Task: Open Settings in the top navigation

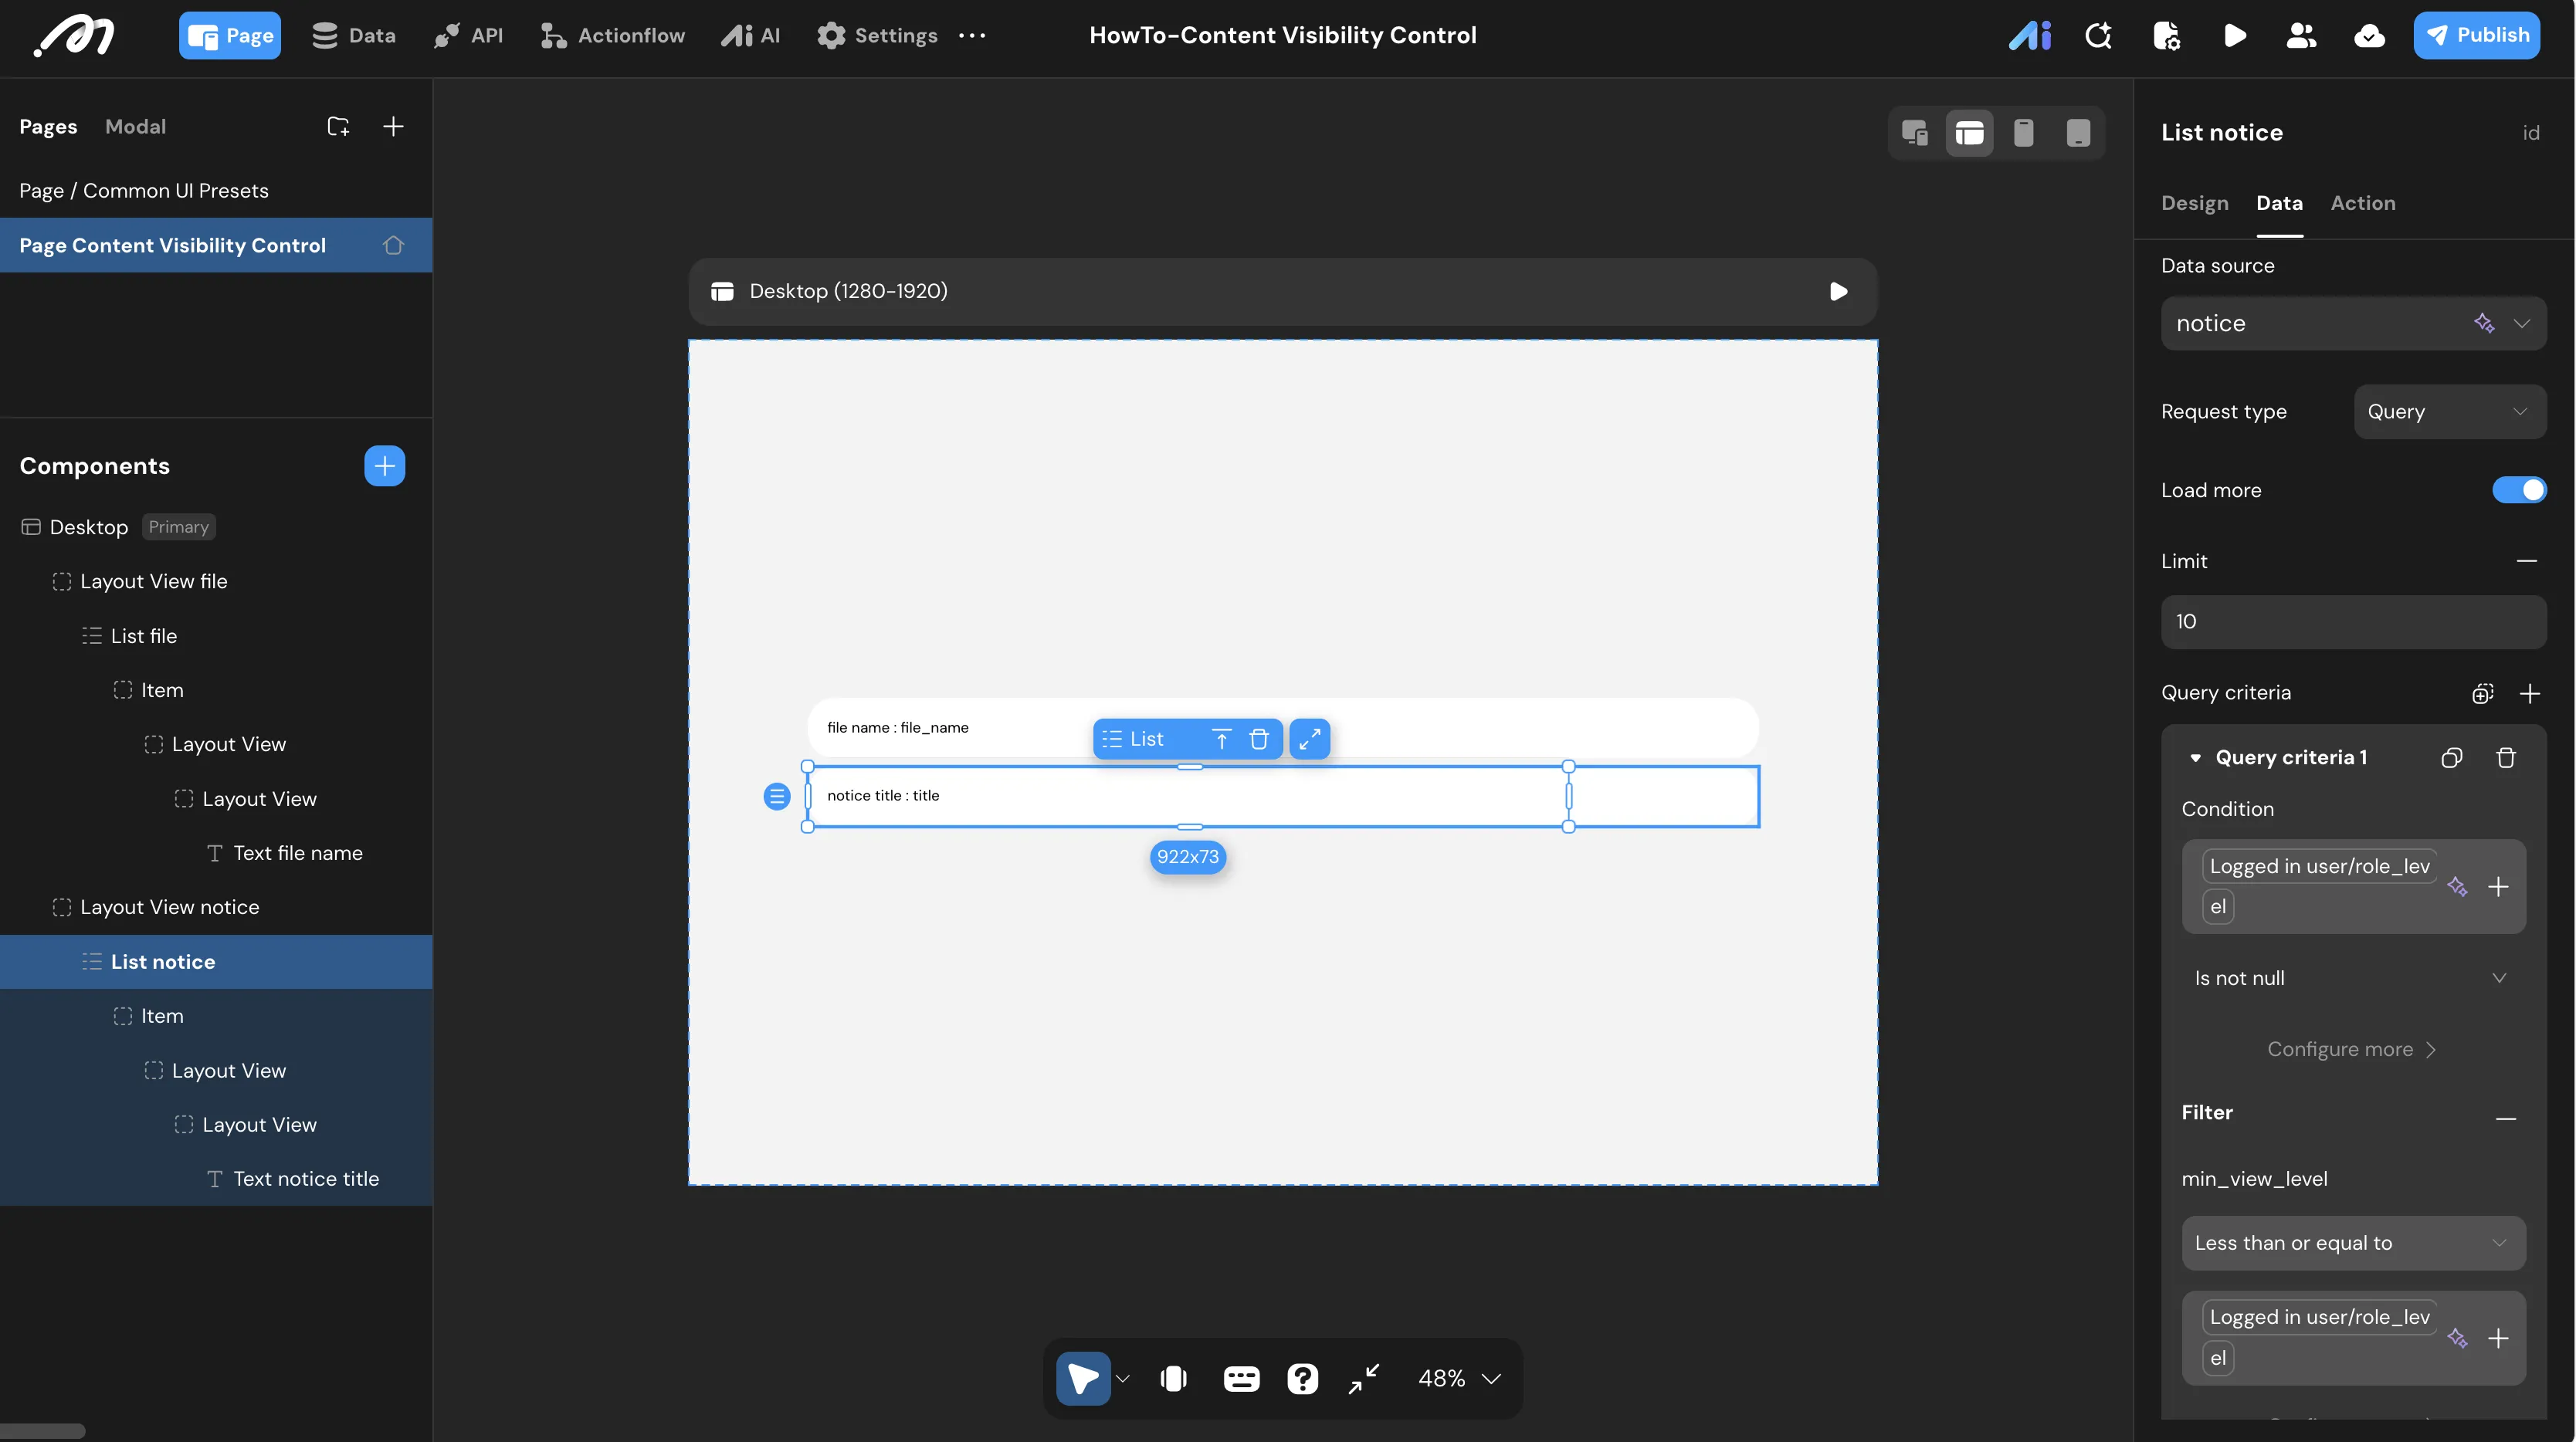Action: (x=877, y=35)
